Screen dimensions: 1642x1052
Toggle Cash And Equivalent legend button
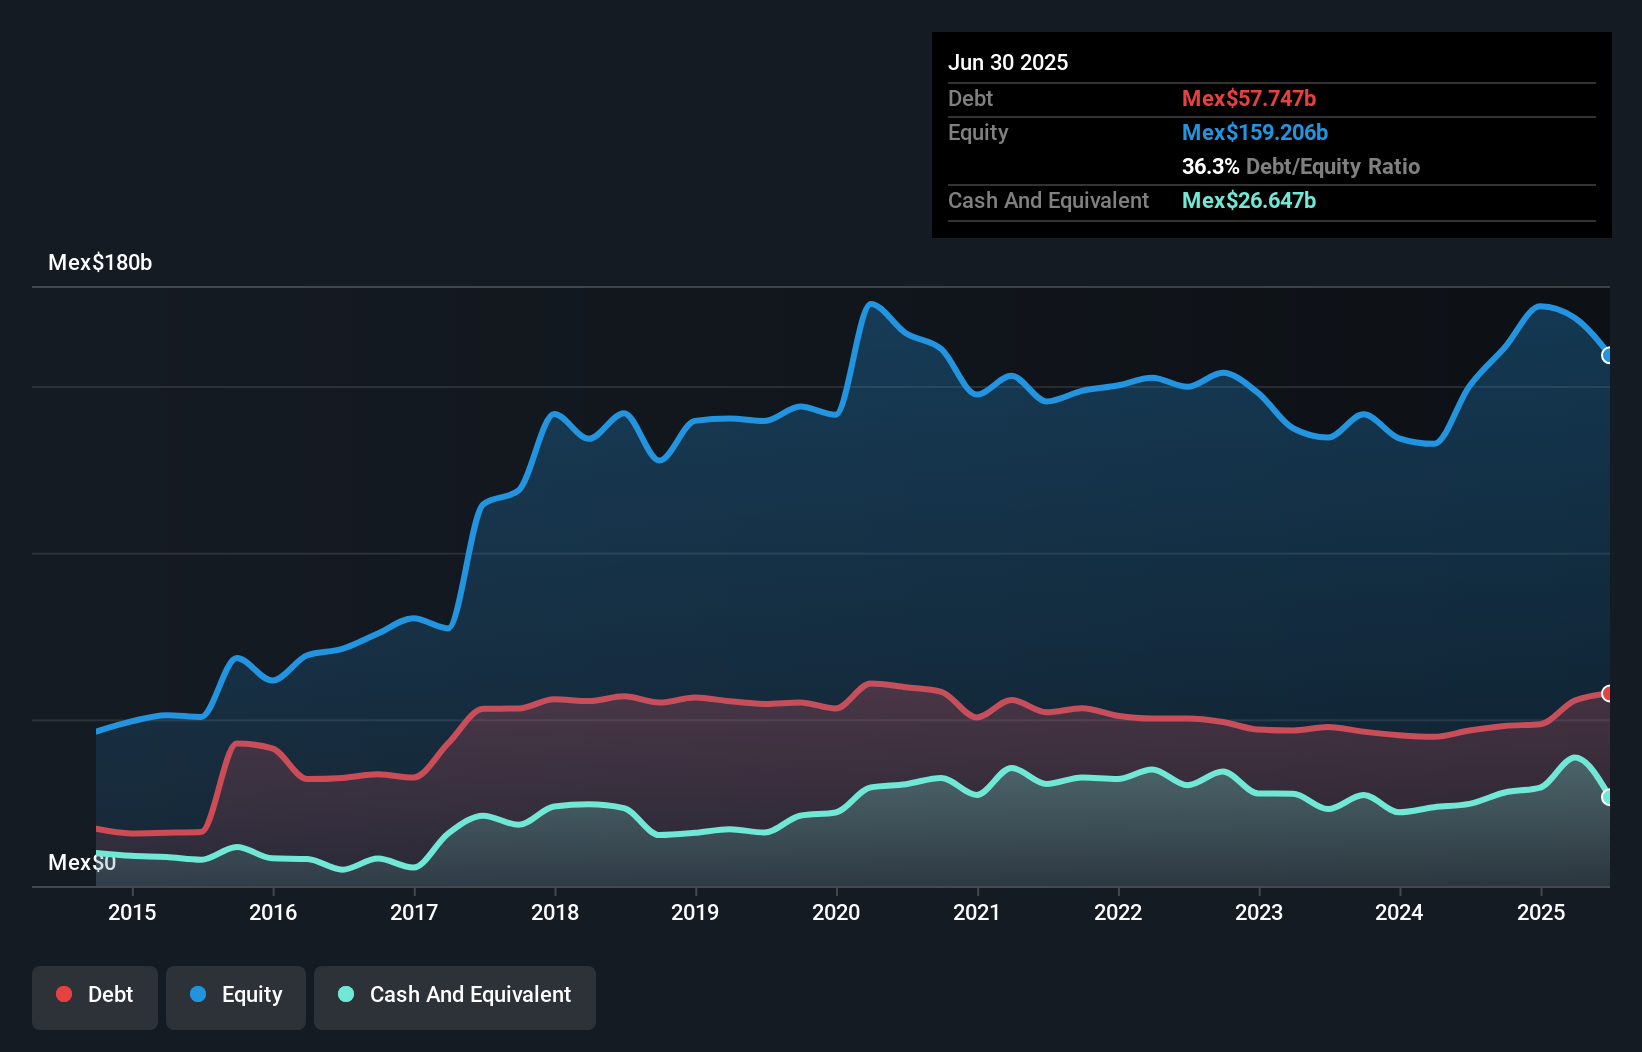coord(455,995)
